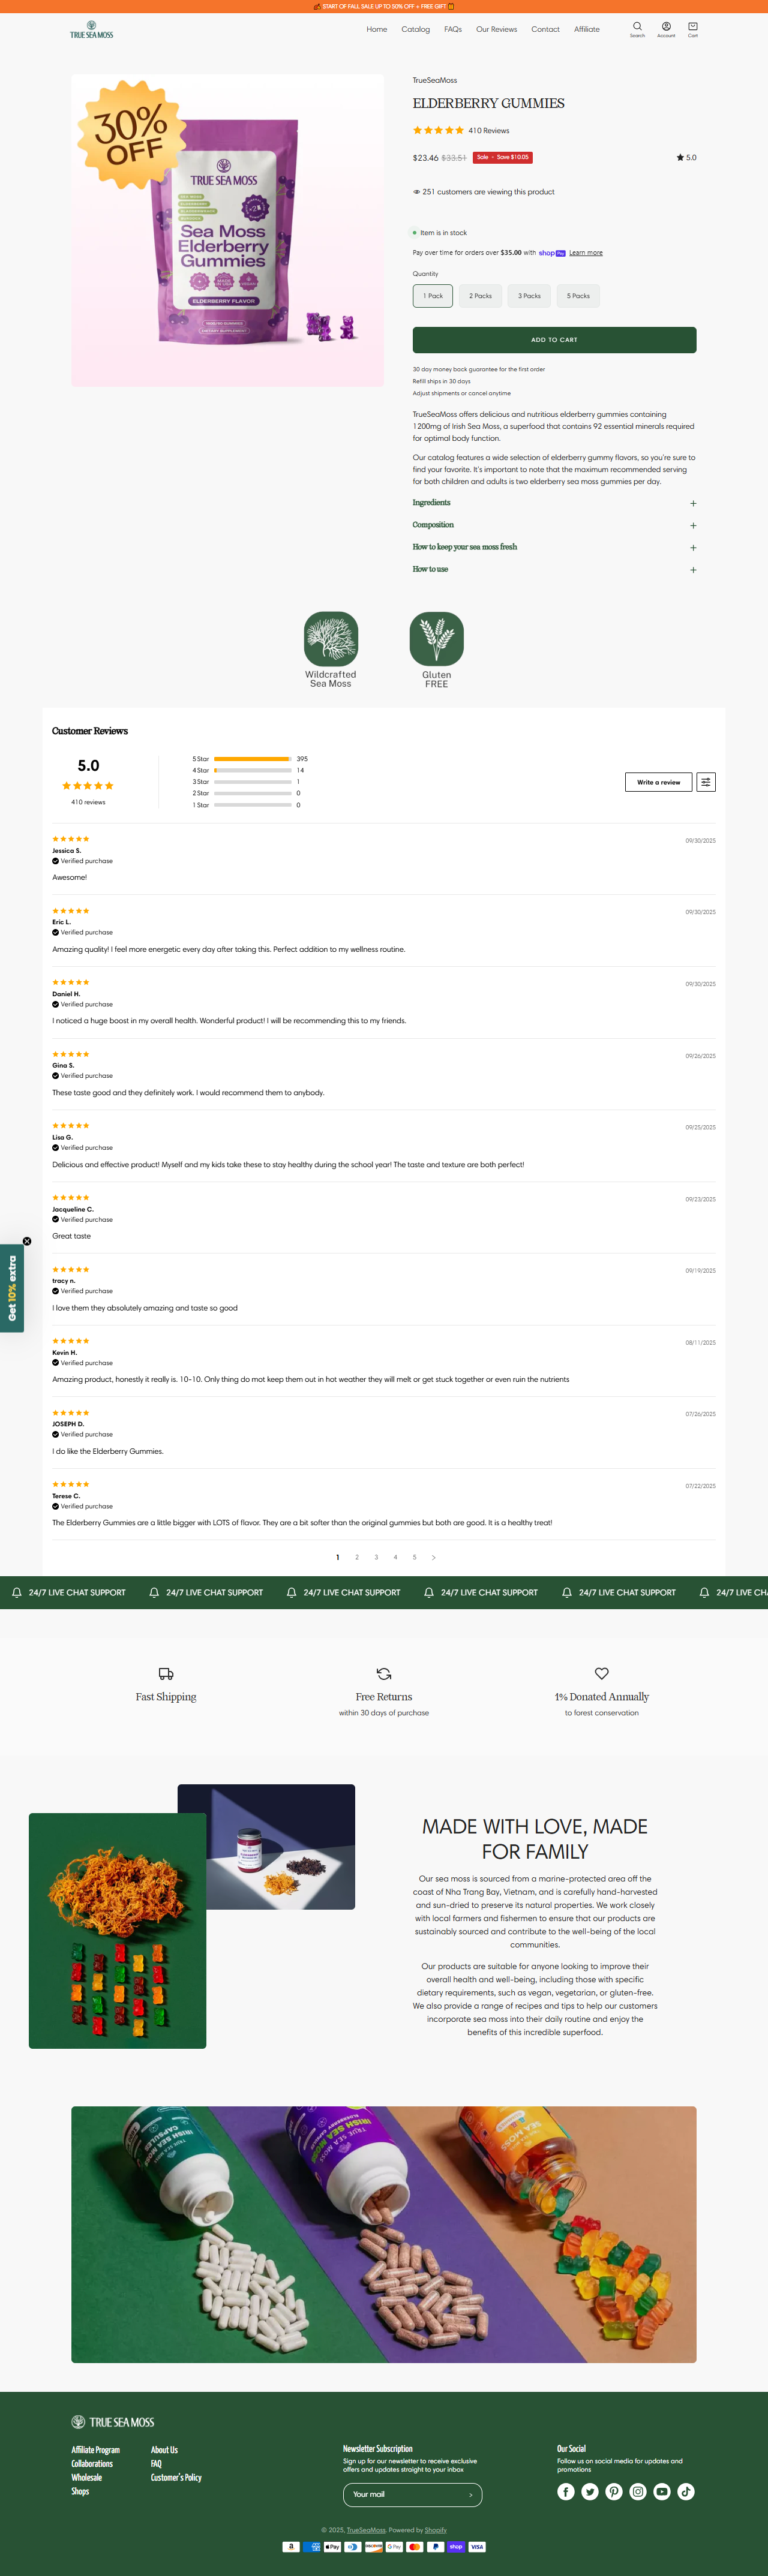768x2576 pixels.
Task: Expand the Ingredients section
Action: 555,503
